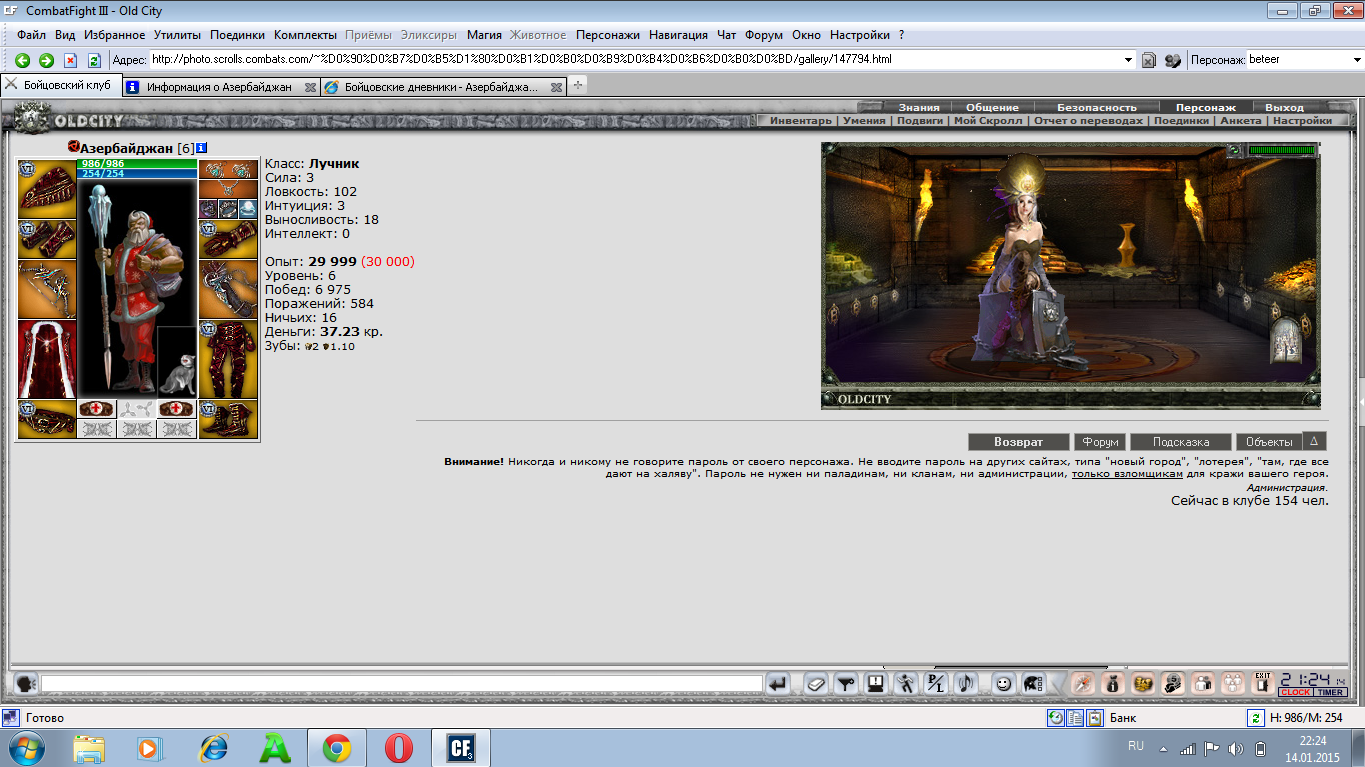Open Opera from Windows taskbar
The height and width of the screenshot is (767, 1365).
pos(398,748)
